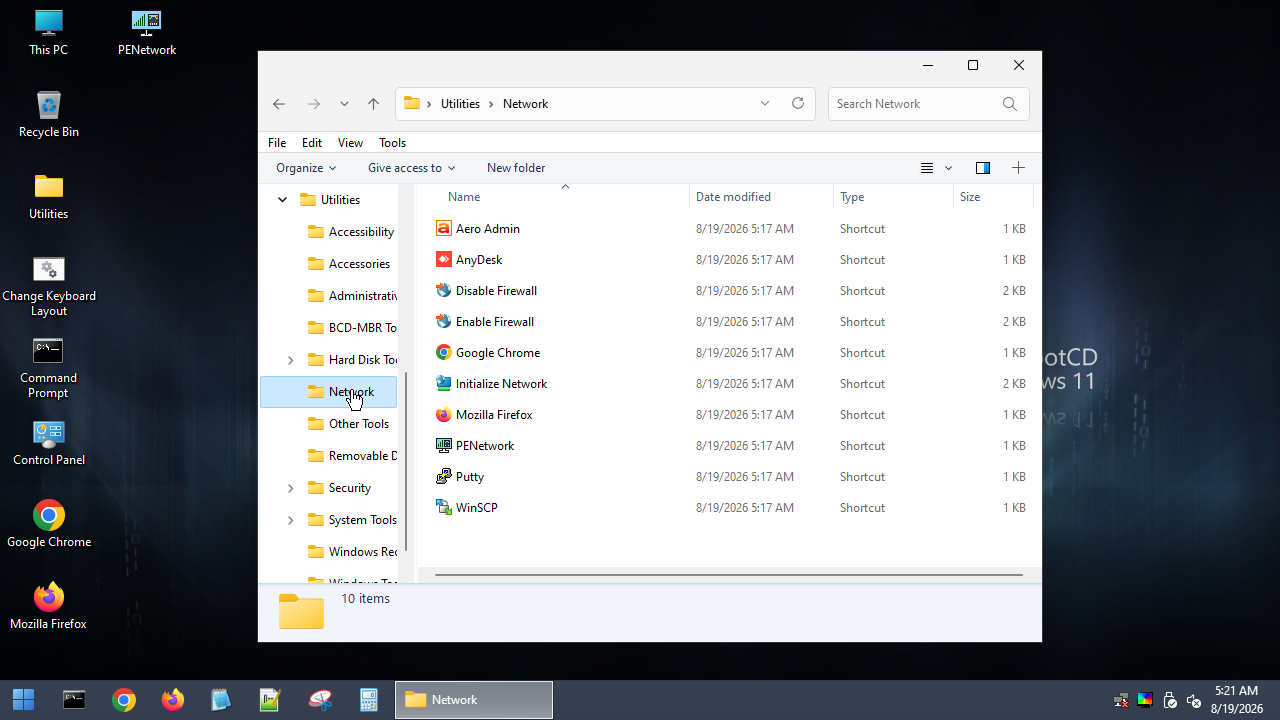Open the recent locations dropdown arrow
Viewport: 1280px width, 720px height.
344,104
